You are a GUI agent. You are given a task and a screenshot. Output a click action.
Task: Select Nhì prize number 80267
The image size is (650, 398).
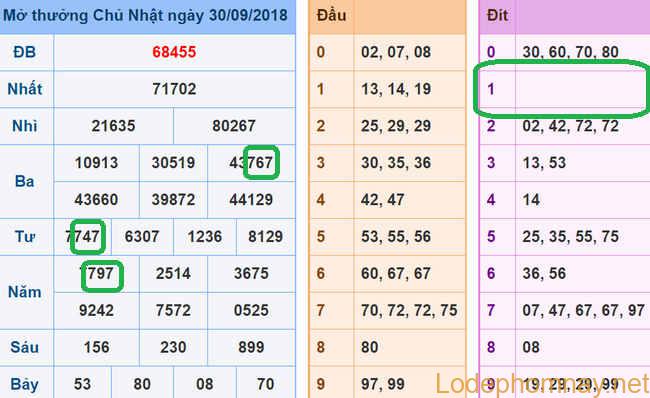pyautogui.click(x=234, y=126)
